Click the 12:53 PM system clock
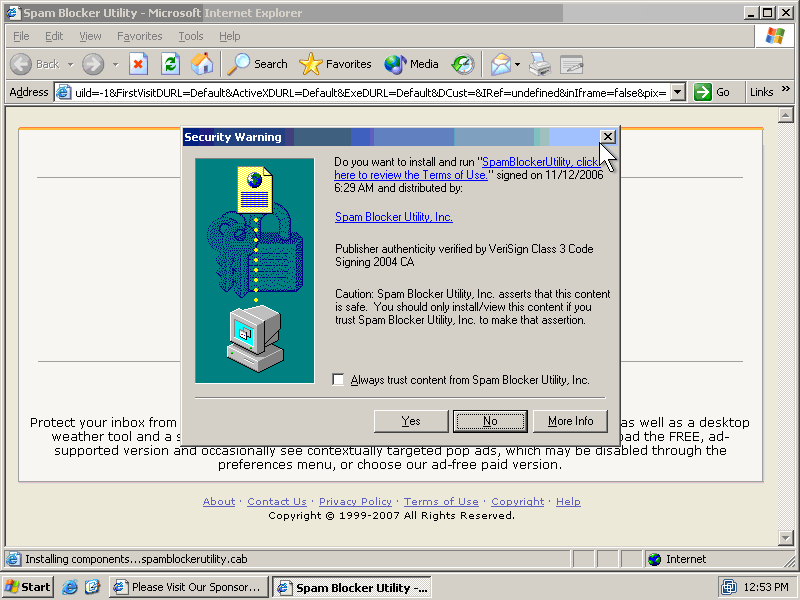This screenshot has height=600, width=800. tap(766, 587)
